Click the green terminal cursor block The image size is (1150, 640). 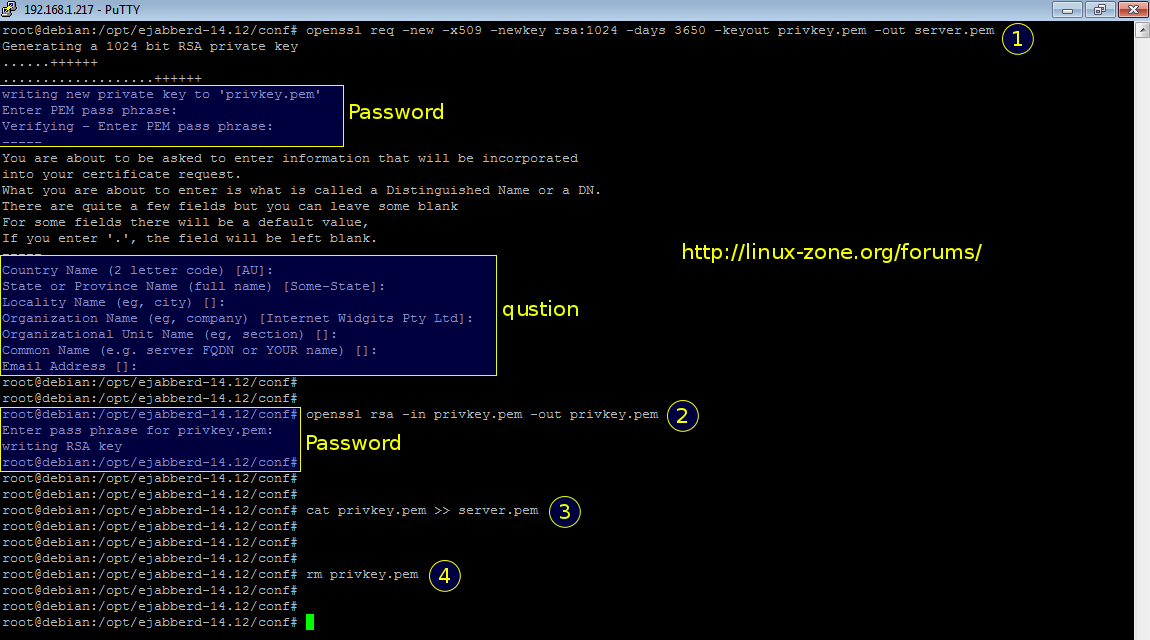click(x=310, y=623)
